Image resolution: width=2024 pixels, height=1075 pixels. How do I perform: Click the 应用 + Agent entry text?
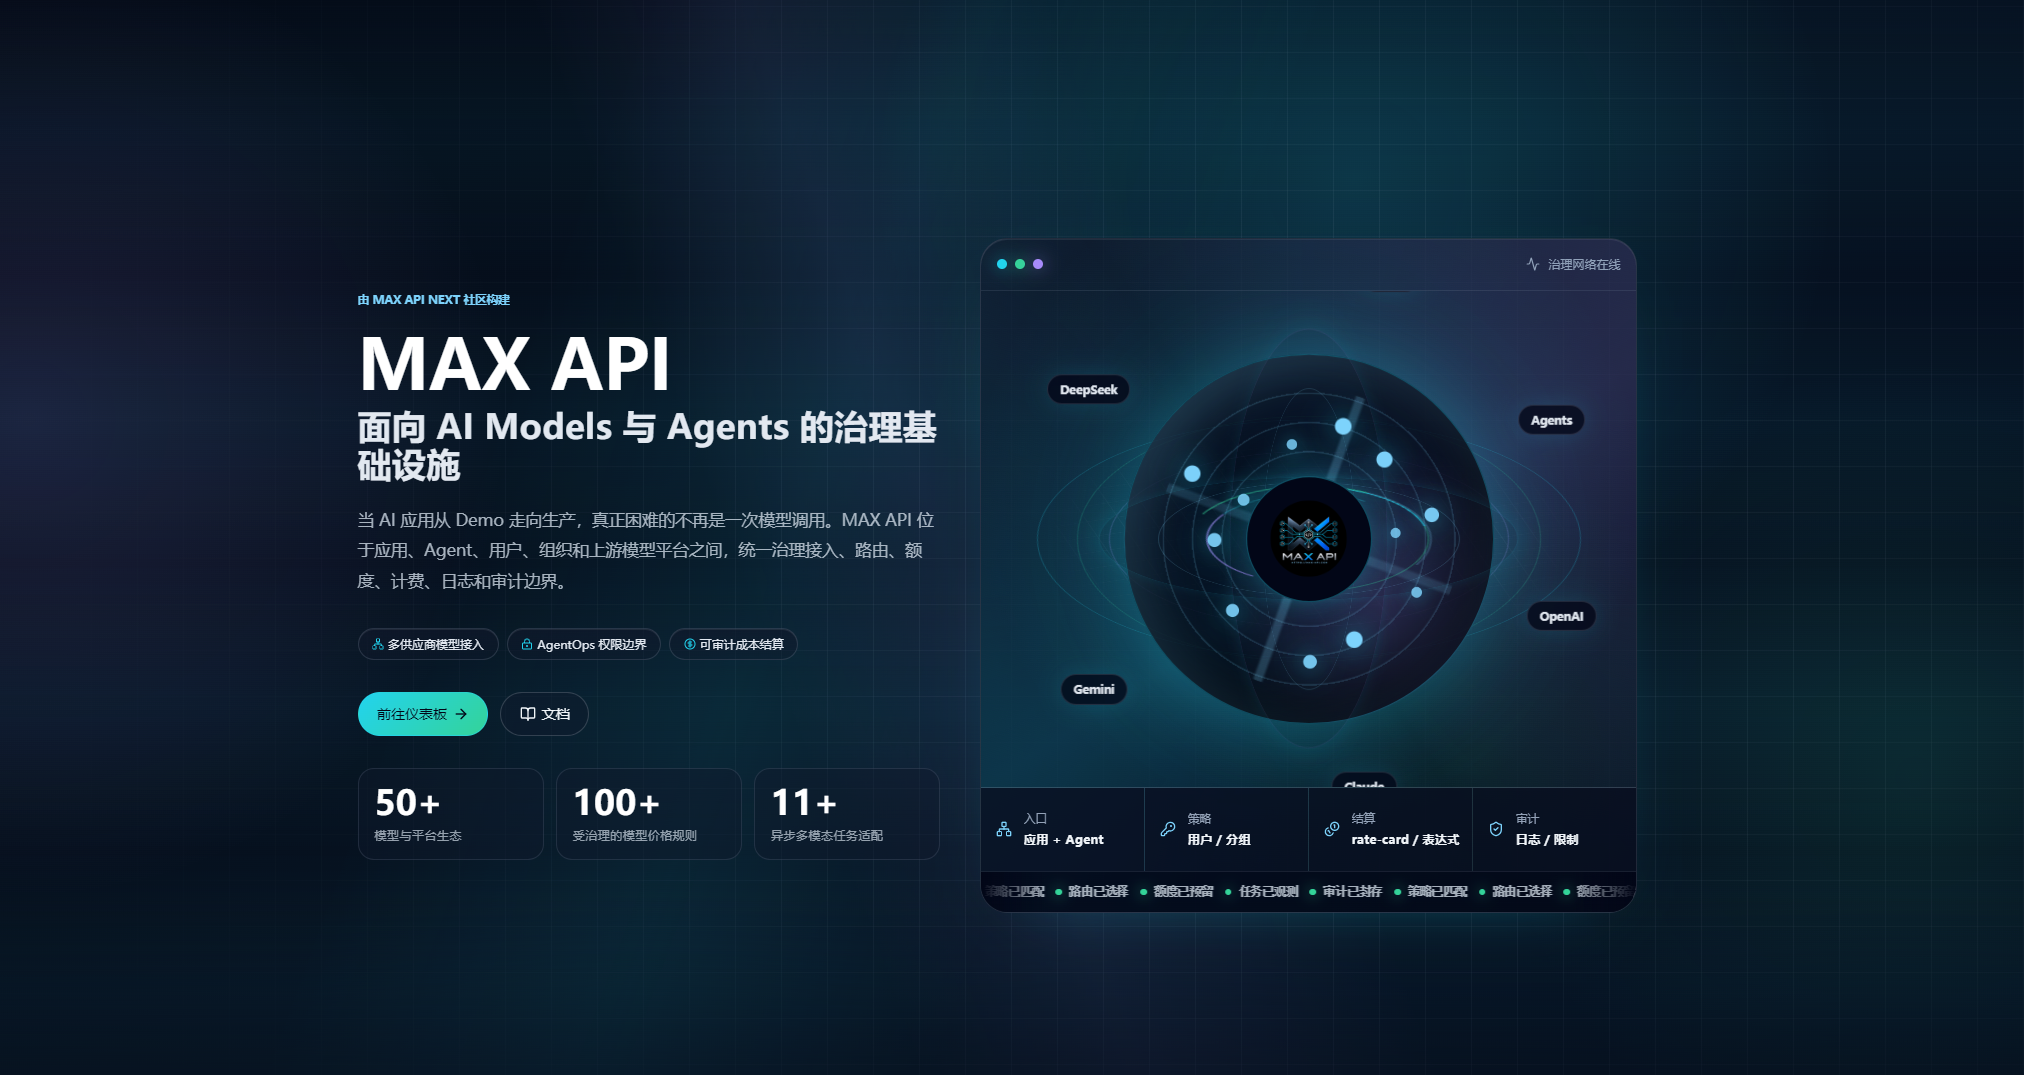[x=1063, y=840]
